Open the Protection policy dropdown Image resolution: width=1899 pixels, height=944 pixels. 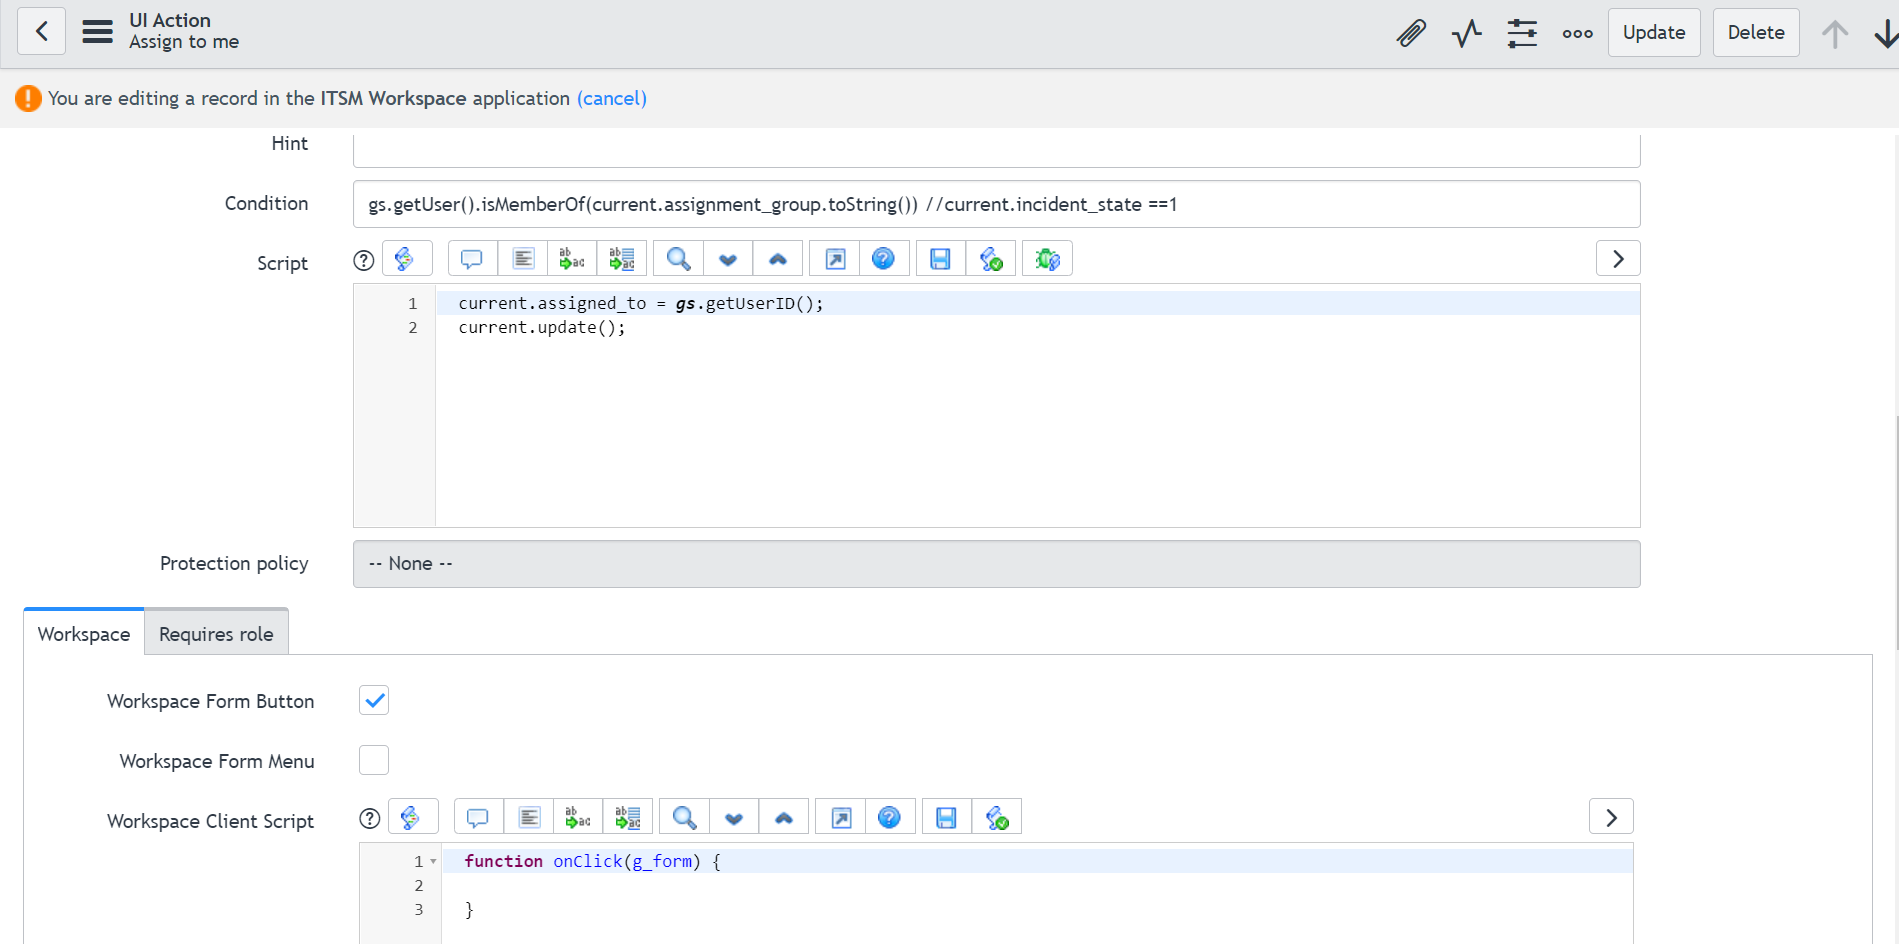pyautogui.click(x=996, y=564)
